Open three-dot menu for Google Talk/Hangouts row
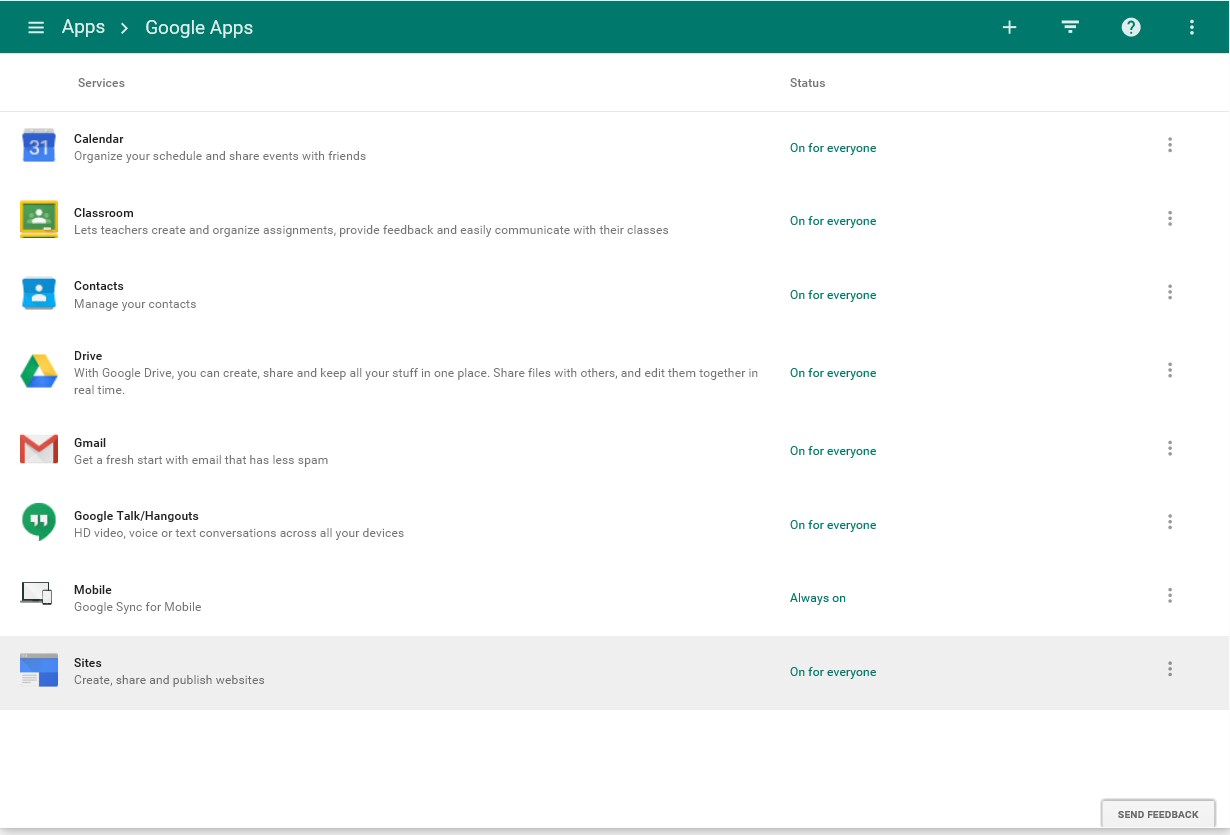Screen dimensions: 1230x835 pos(1170,522)
